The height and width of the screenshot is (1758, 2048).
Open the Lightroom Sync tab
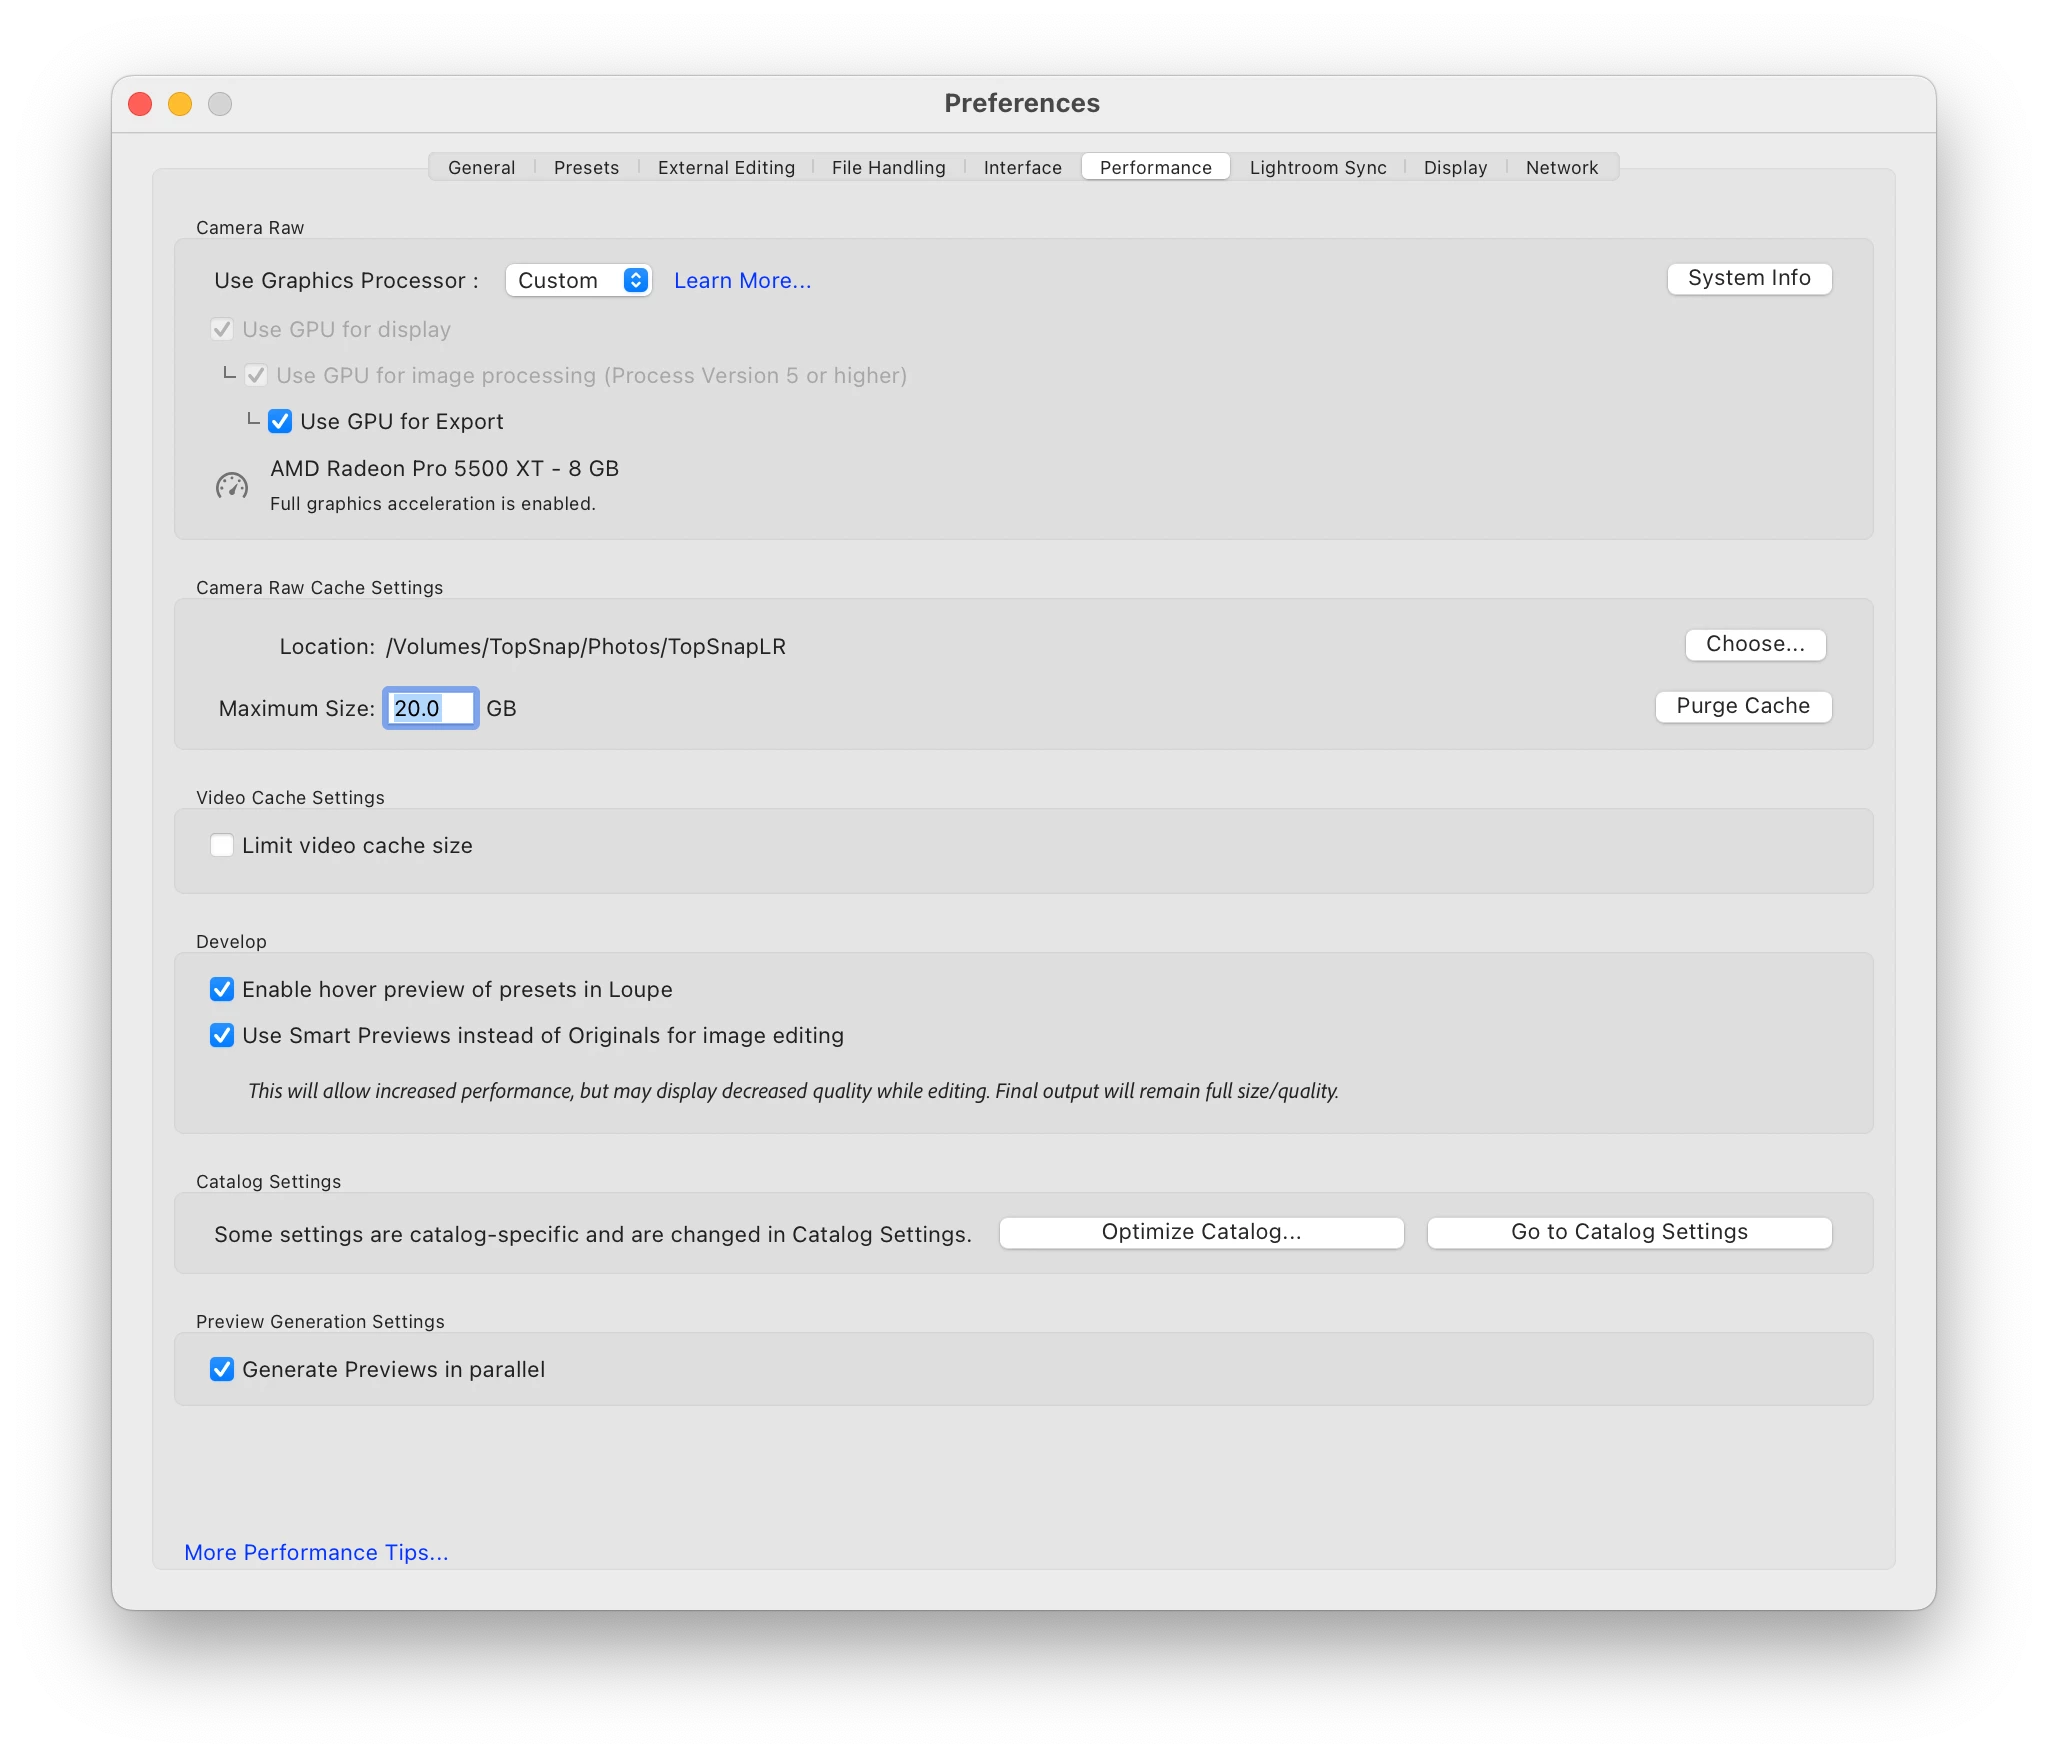1318,168
